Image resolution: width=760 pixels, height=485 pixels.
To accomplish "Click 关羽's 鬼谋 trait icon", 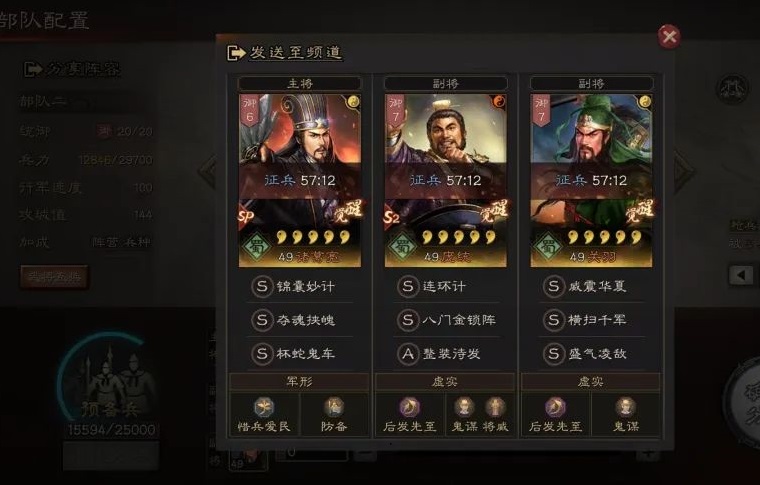I will [x=626, y=407].
